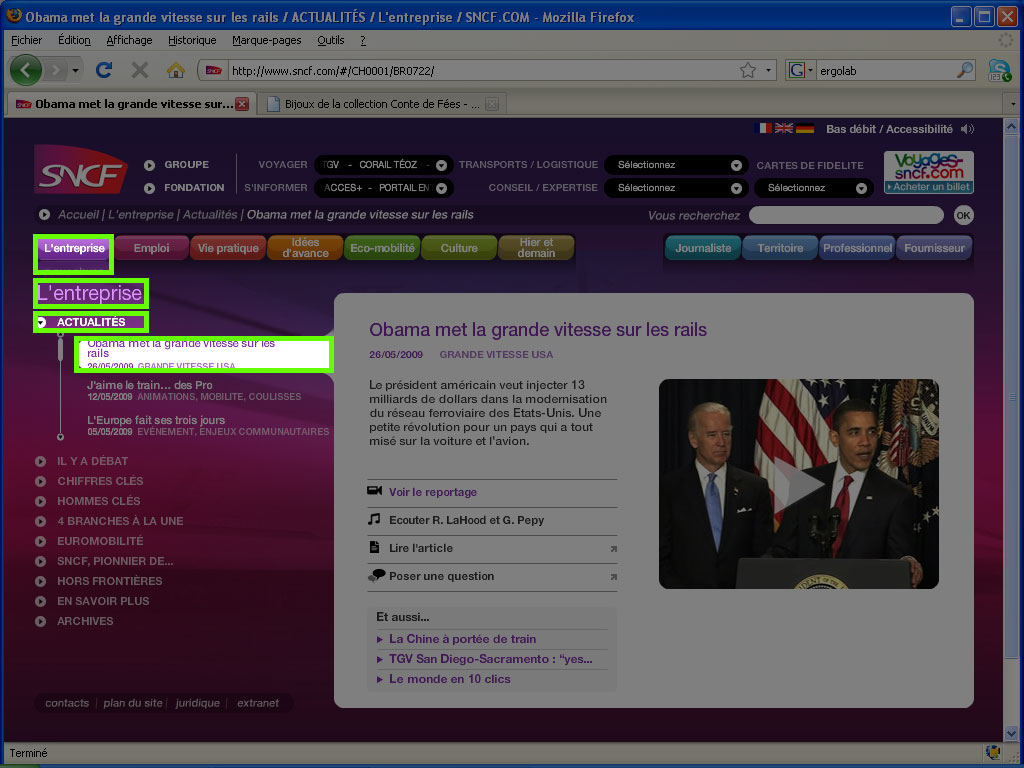Close the Obama met la grande vitesse tab
Image resolution: width=1024 pixels, height=768 pixels.
pyautogui.click(x=242, y=104)
